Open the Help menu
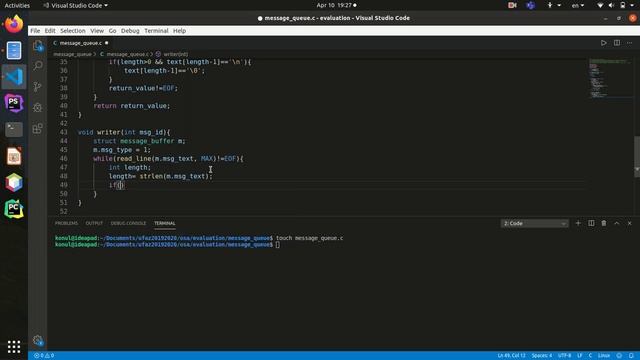Viewport: 640px width, 360px height. [179, 31]
